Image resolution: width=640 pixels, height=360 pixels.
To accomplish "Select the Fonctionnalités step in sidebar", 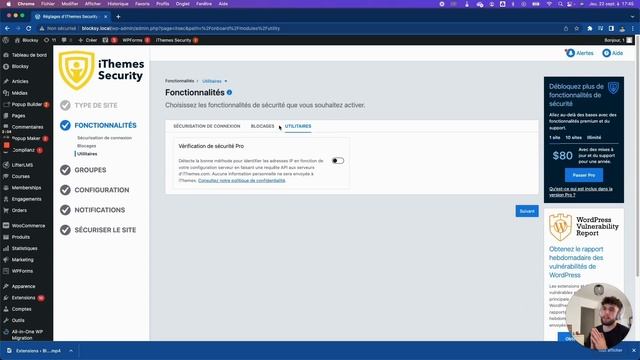I will 105,125.
